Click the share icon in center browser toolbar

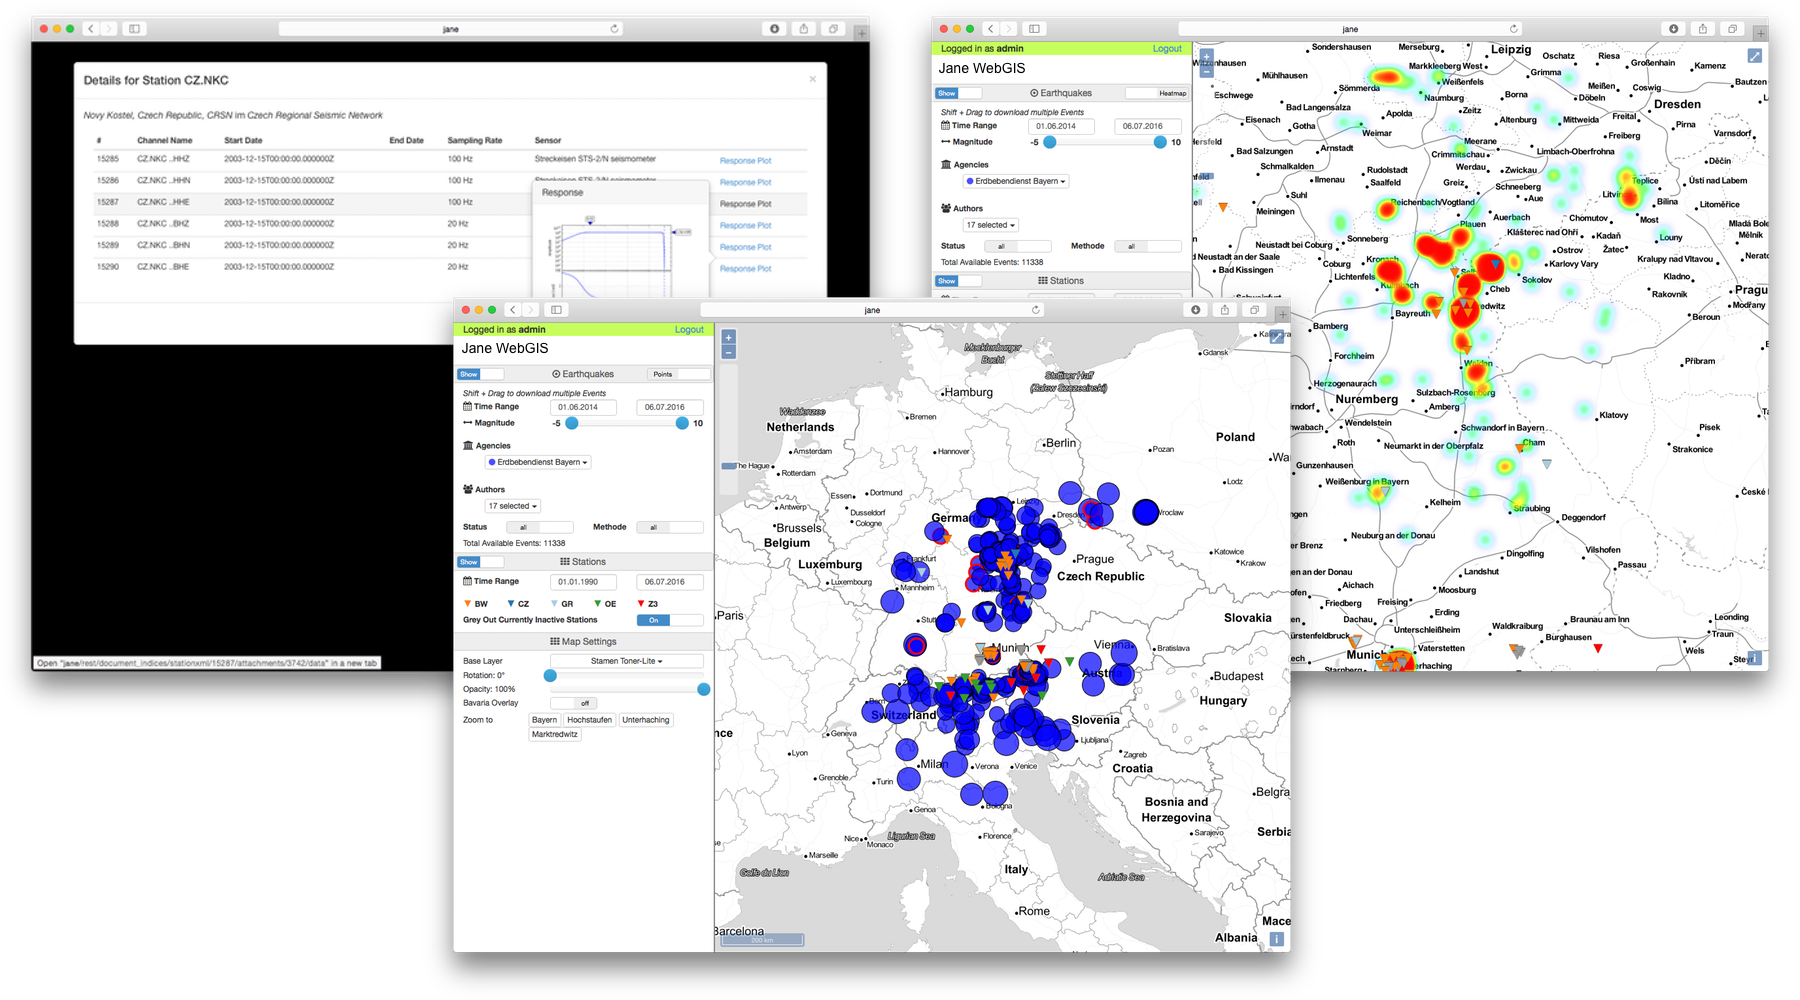click(x=1225, y=310)
